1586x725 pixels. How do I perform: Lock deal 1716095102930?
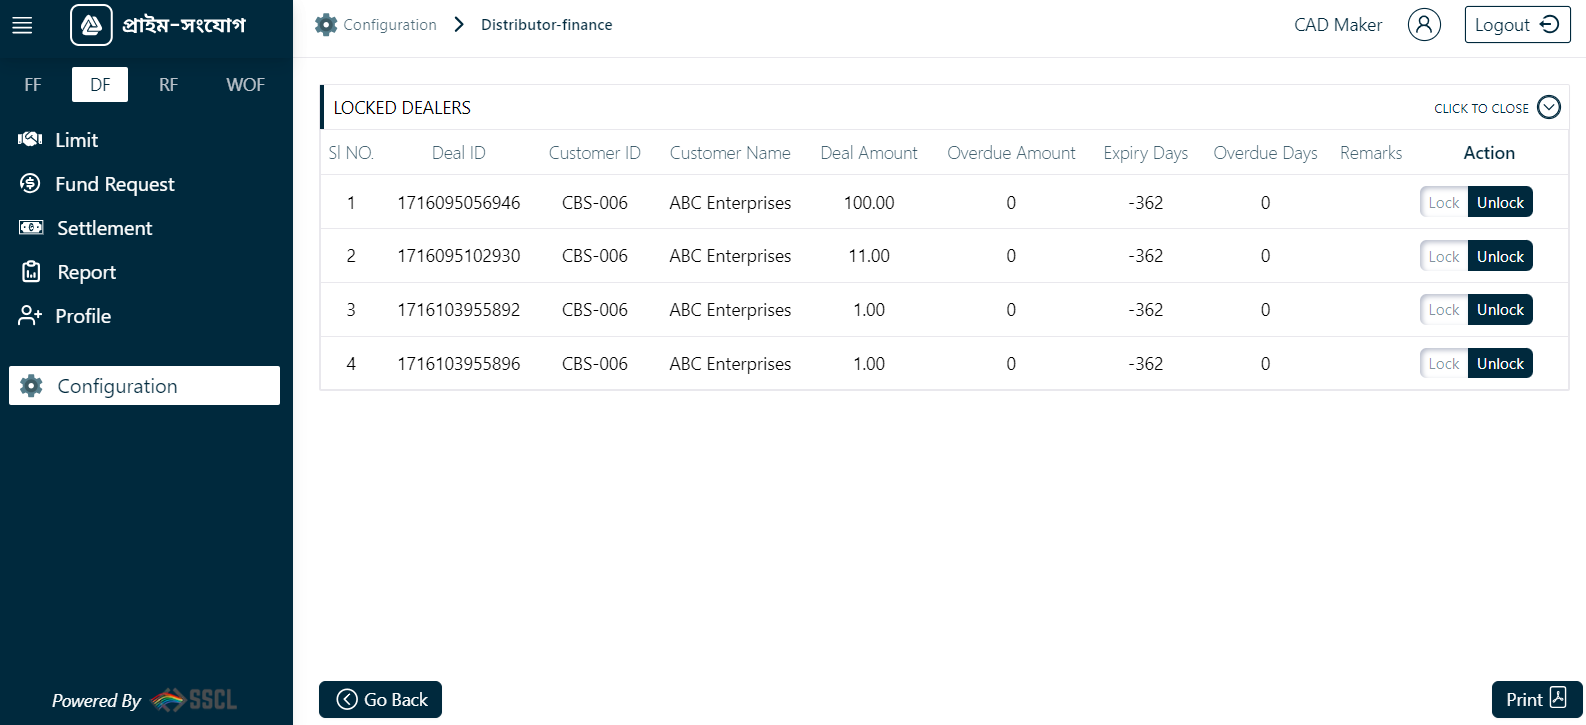(x=1444, y=256)
